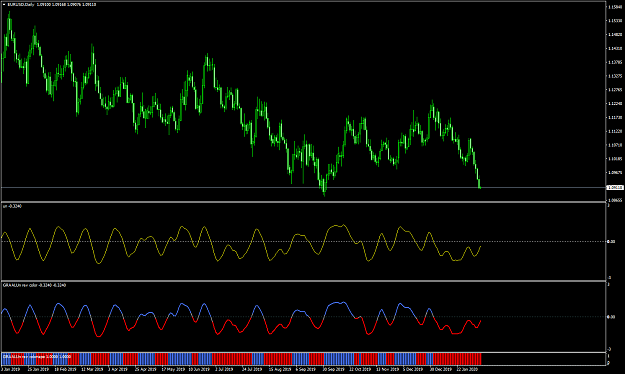Click the red-blue colored oscillator indicator label

pos(34,285)
